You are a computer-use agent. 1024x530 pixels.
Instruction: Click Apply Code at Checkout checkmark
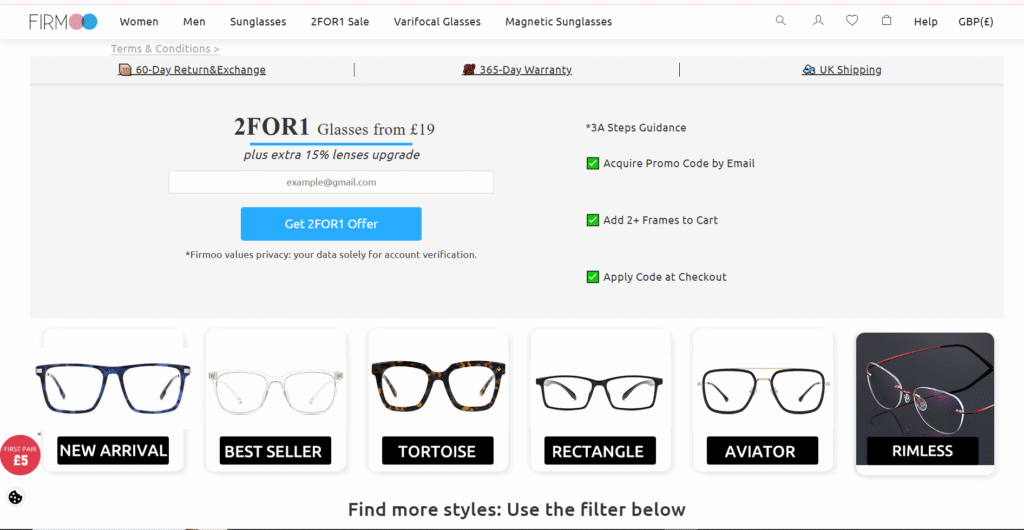[593, 277]
